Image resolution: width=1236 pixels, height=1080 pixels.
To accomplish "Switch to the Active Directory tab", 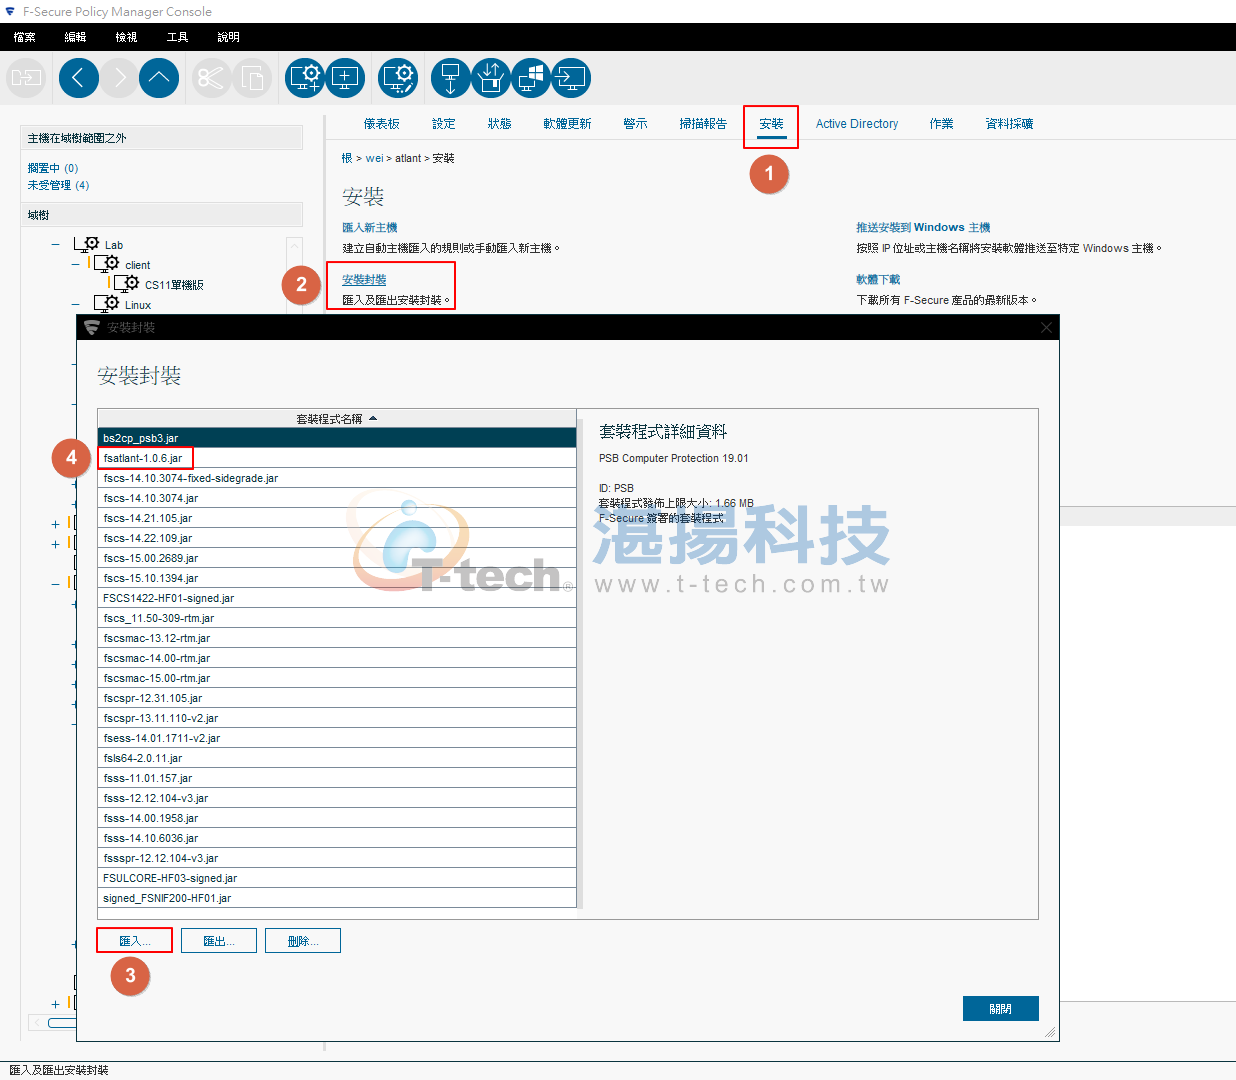I will 857,124.
